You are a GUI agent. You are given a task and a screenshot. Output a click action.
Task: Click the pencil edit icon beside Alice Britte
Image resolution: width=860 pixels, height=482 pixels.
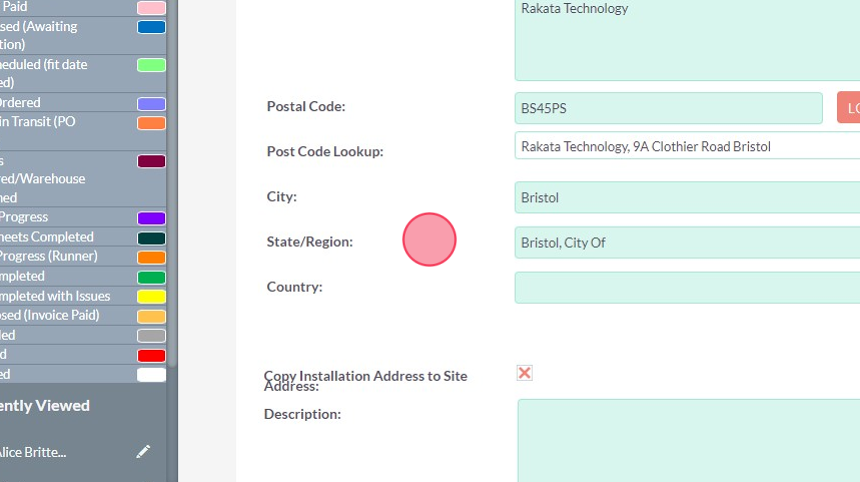[144, 452]
